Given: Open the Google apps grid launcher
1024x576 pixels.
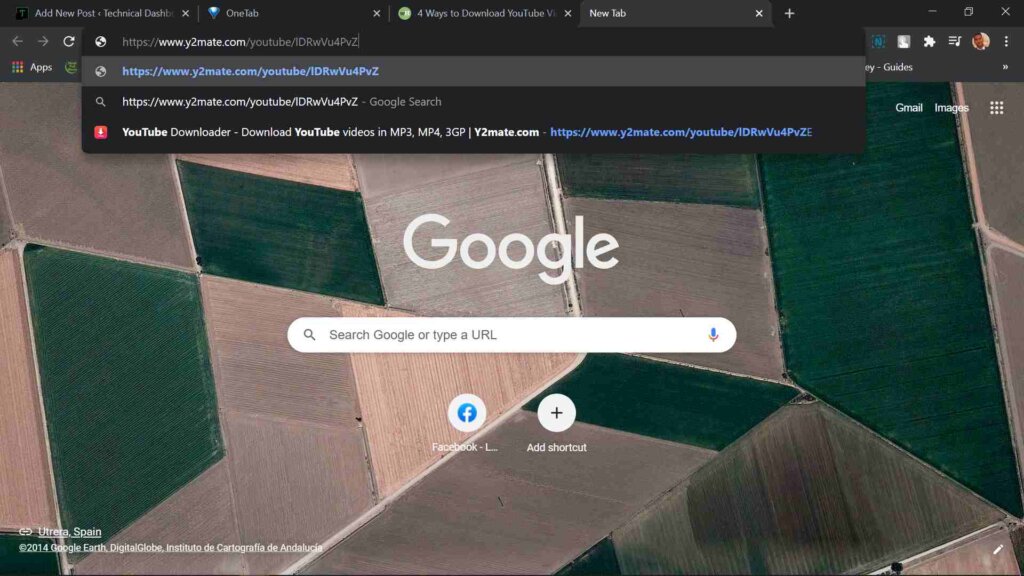Looking at the screenshot, I should (x=997, y=108).
